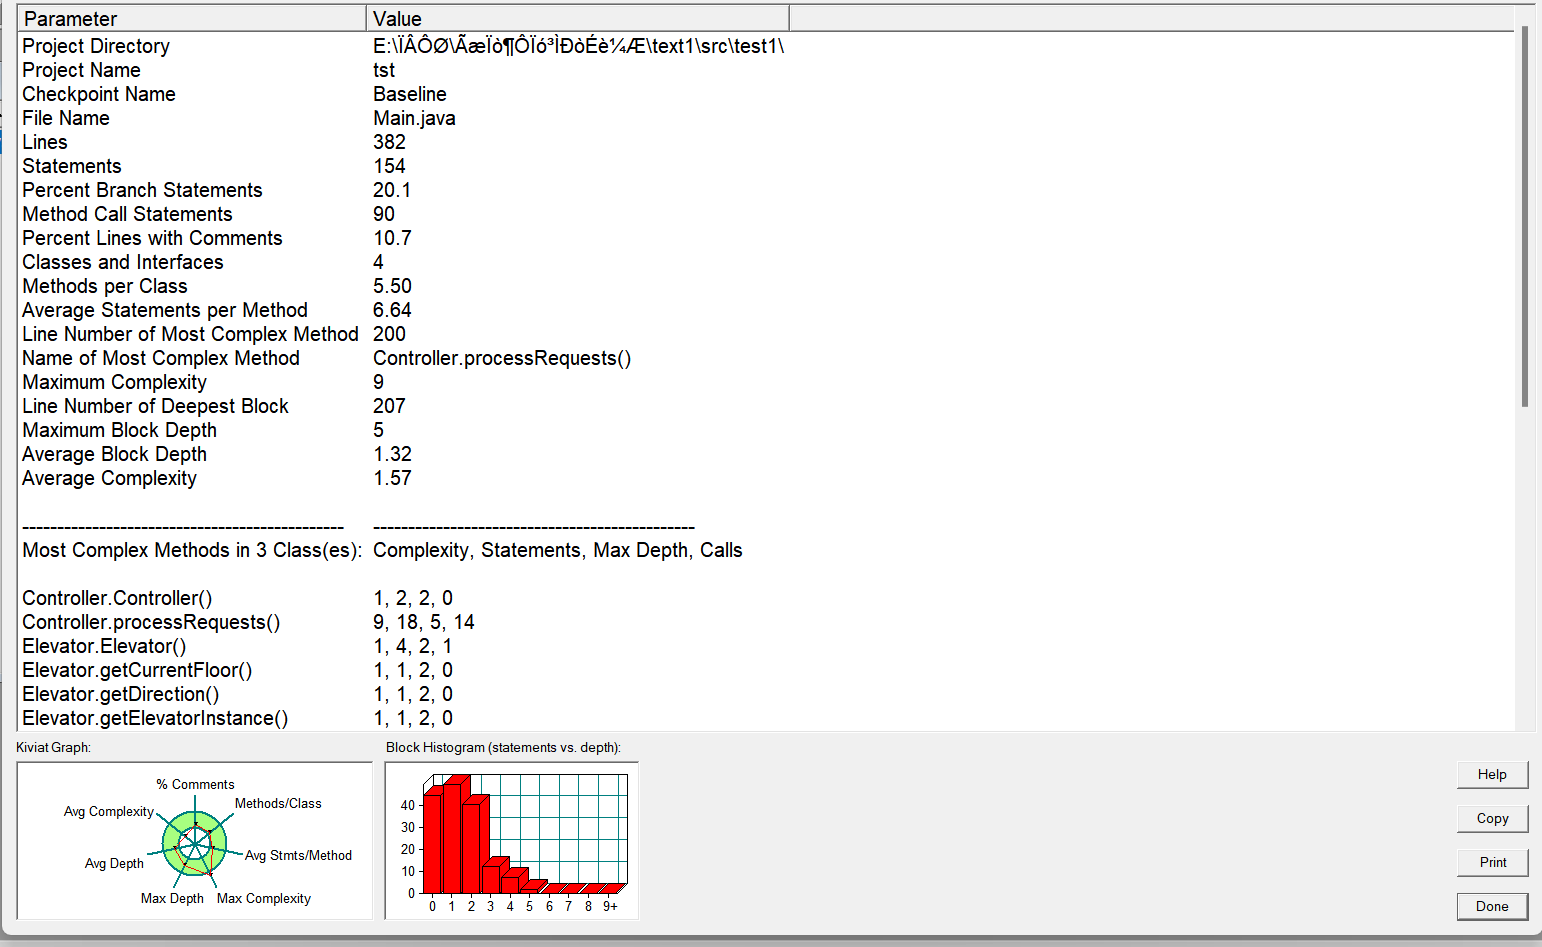Screen dimensions: 1542x947
Task: Click the value 10.7
Action: 392,238
